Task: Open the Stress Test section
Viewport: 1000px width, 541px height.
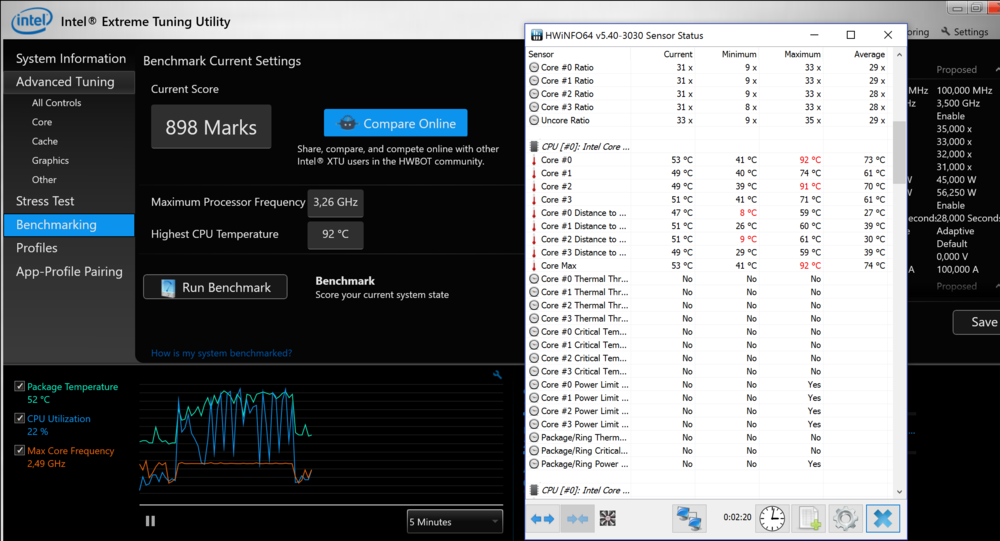Action: point(45,201)
